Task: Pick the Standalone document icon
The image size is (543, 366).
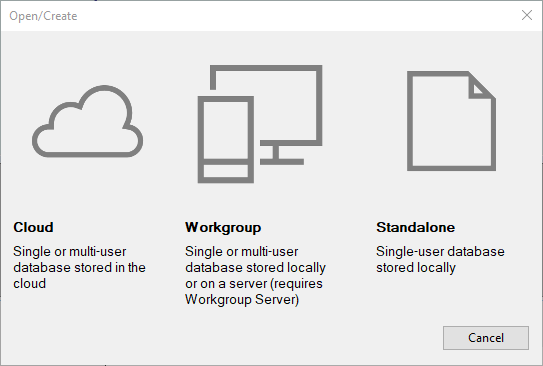Action: click(x=451, y=121)
